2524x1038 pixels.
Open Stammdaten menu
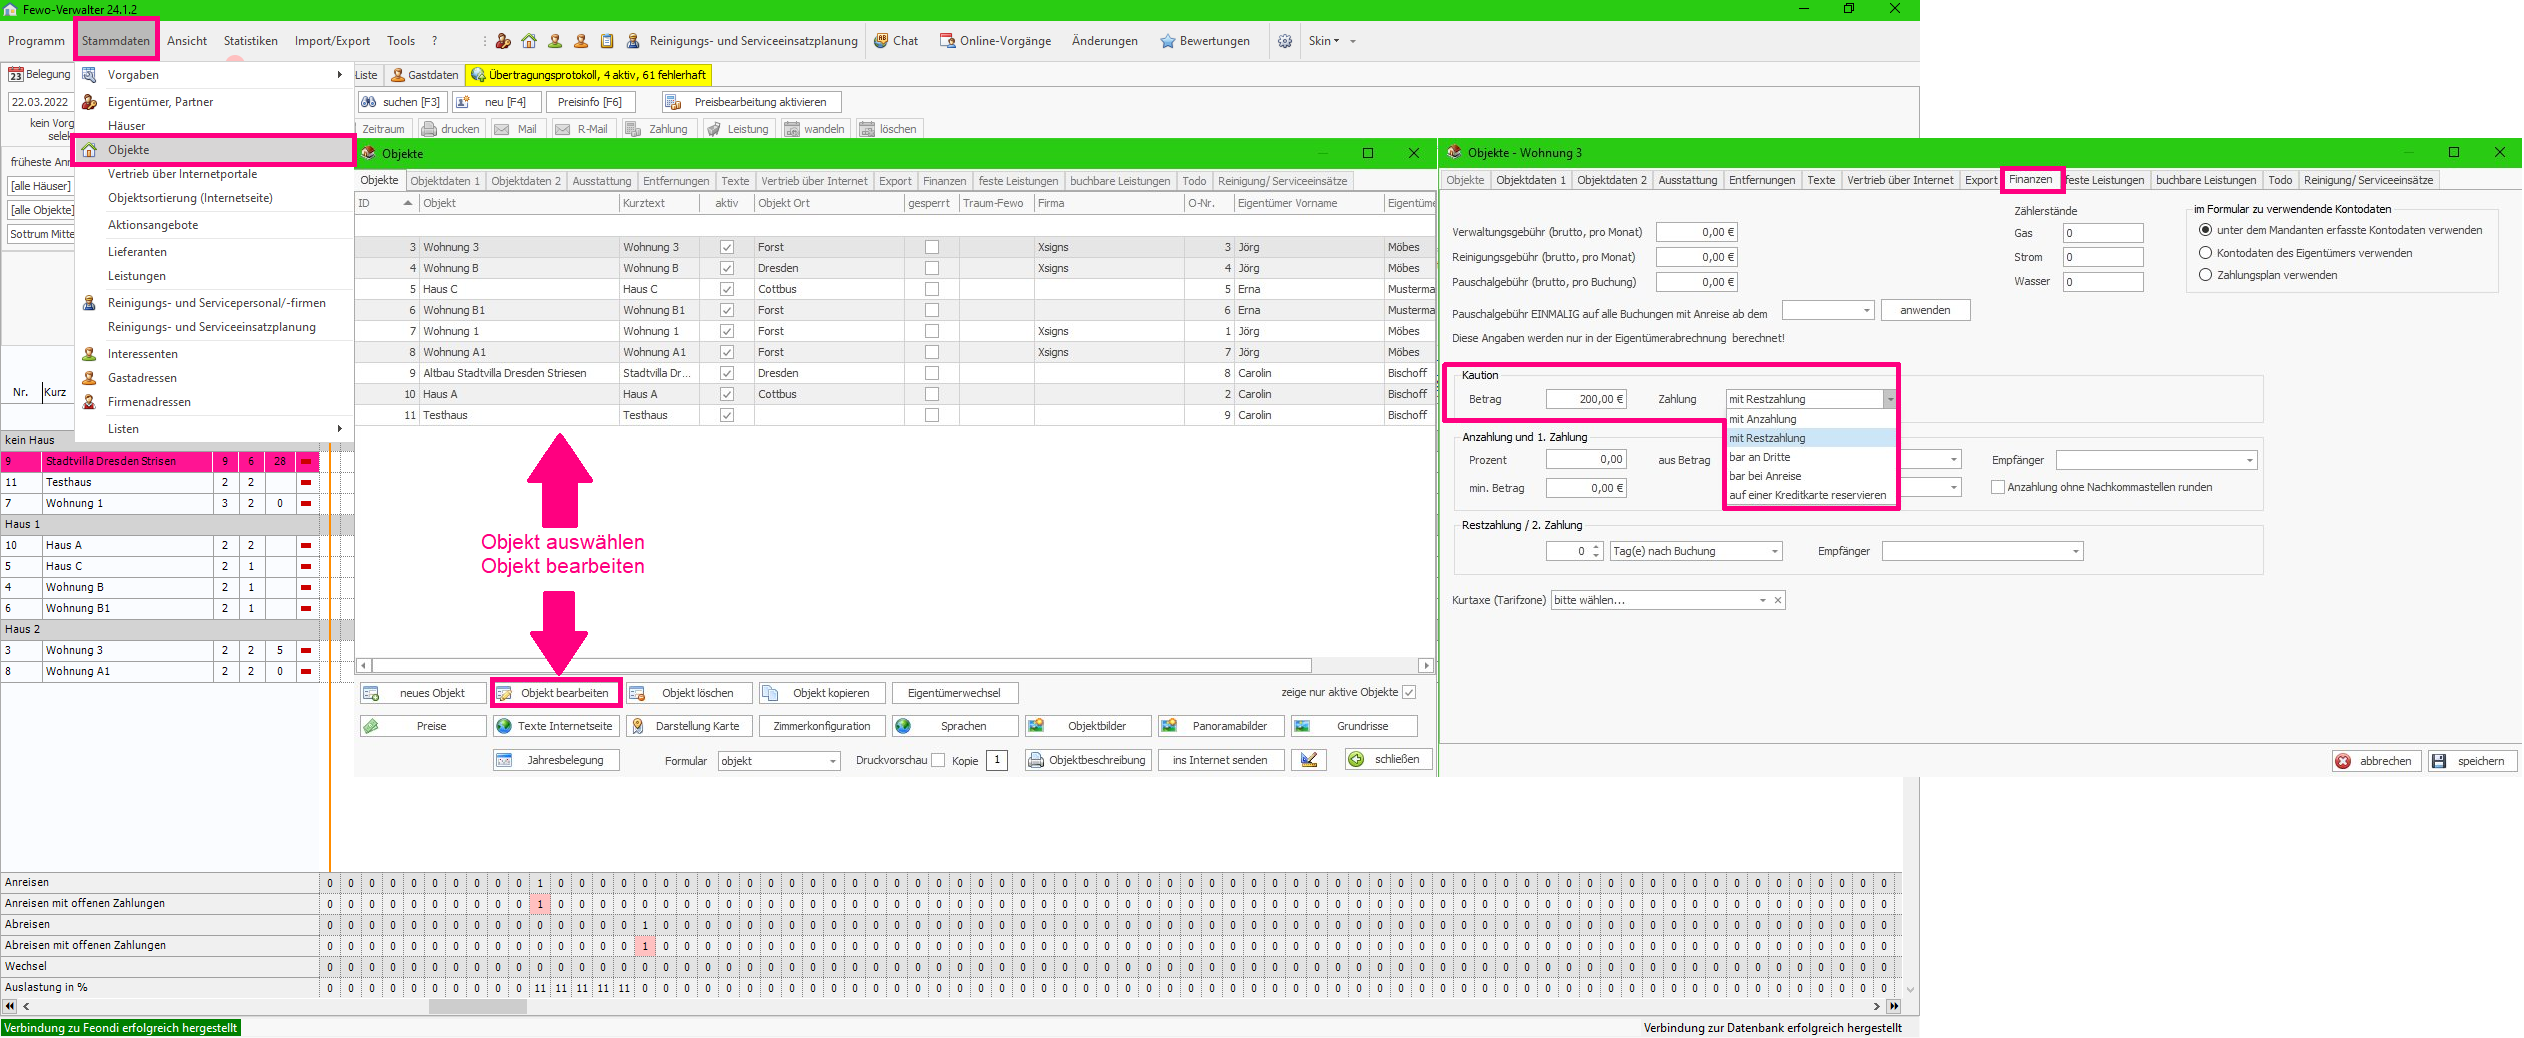coord(116,41)
